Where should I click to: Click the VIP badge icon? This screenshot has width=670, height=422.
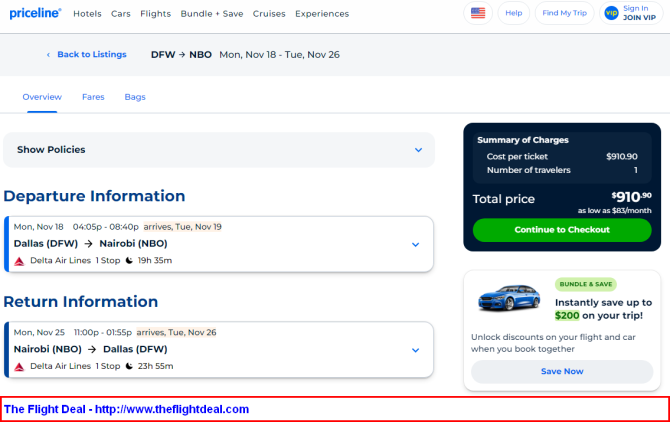pos(611,13)
